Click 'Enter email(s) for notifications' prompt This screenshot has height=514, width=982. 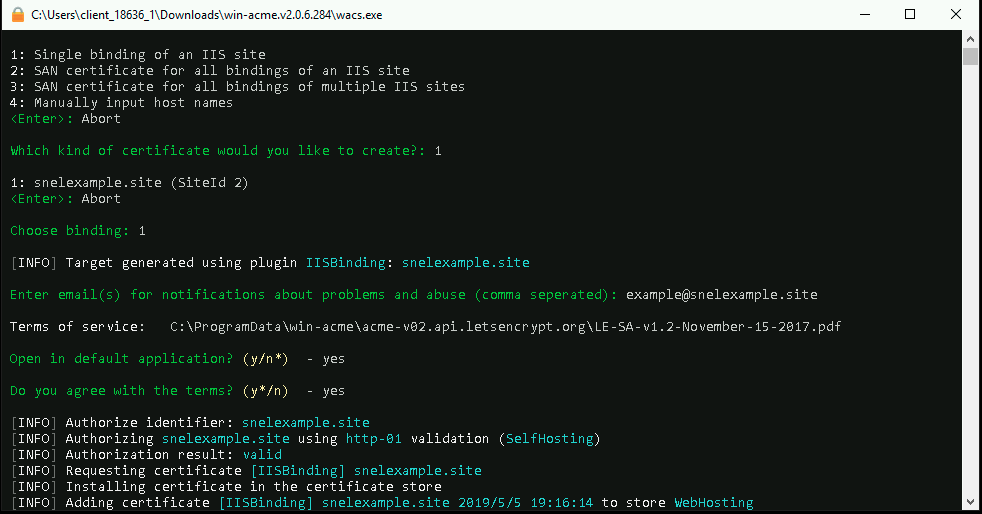pyautogui.click(x=313, y=295)
